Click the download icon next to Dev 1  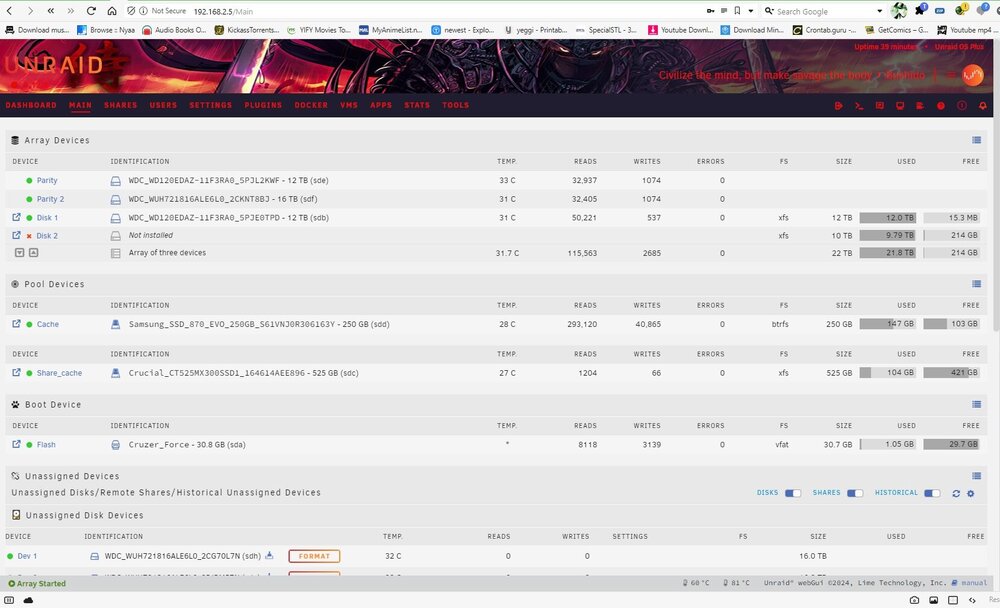269,555
